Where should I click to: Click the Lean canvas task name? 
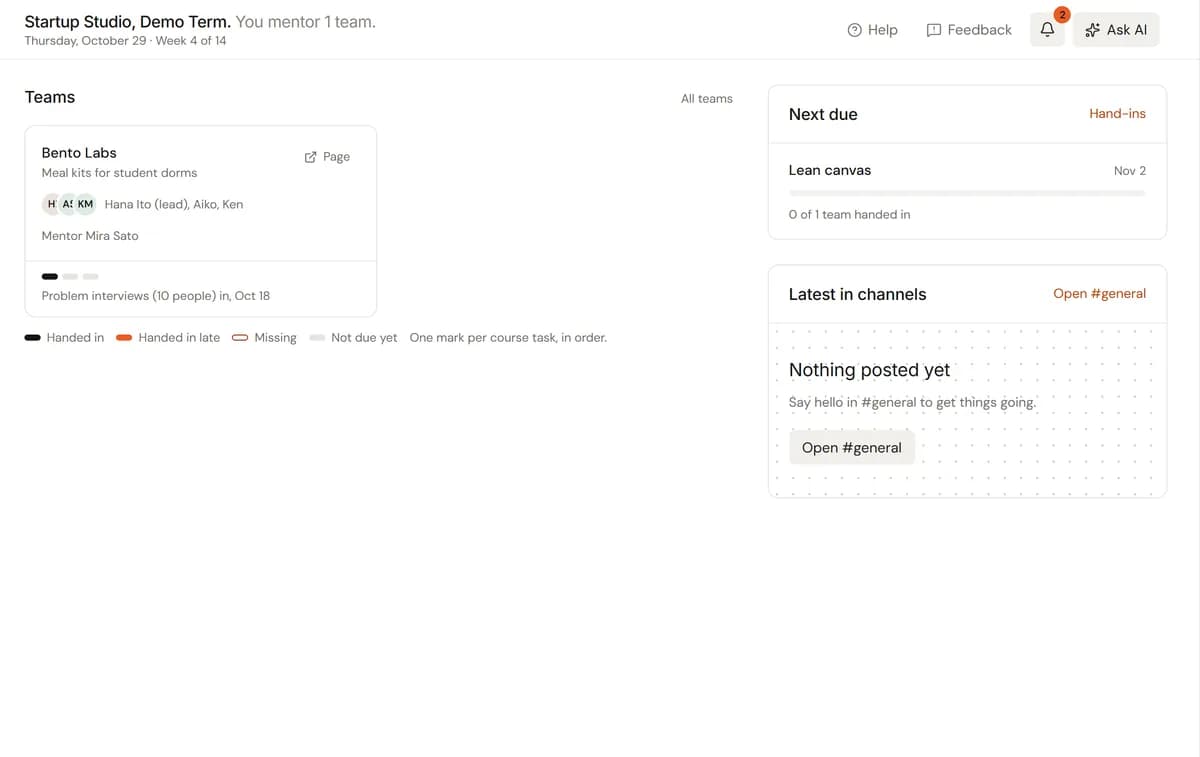[830, 170]
